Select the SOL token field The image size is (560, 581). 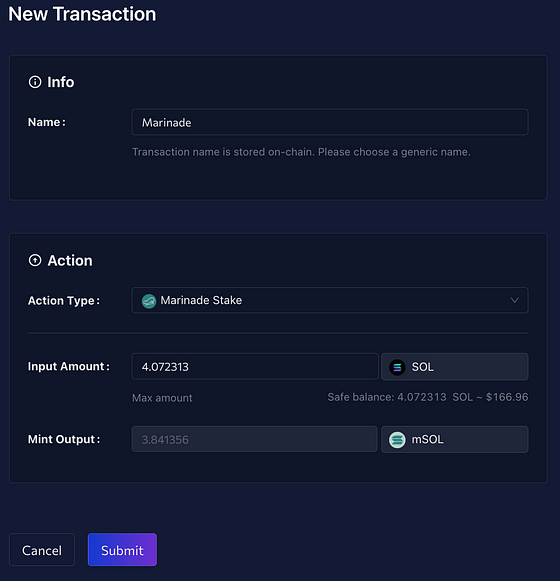pyautogui.click(x=455, y=367)
